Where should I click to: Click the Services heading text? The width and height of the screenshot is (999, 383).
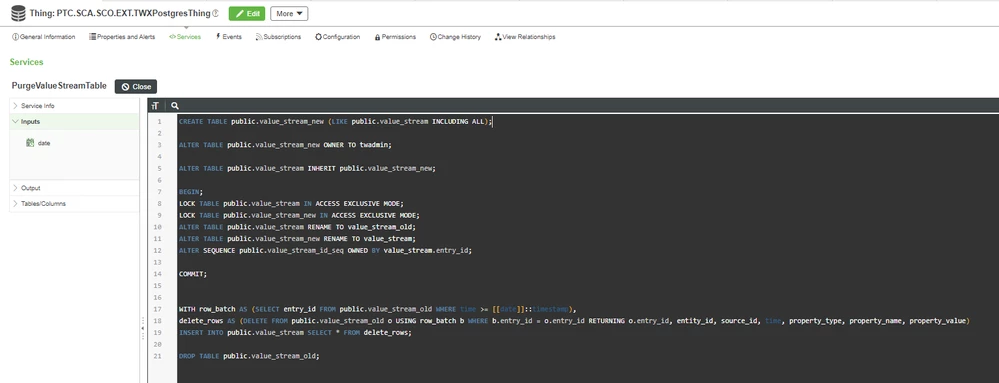point(26,62)
